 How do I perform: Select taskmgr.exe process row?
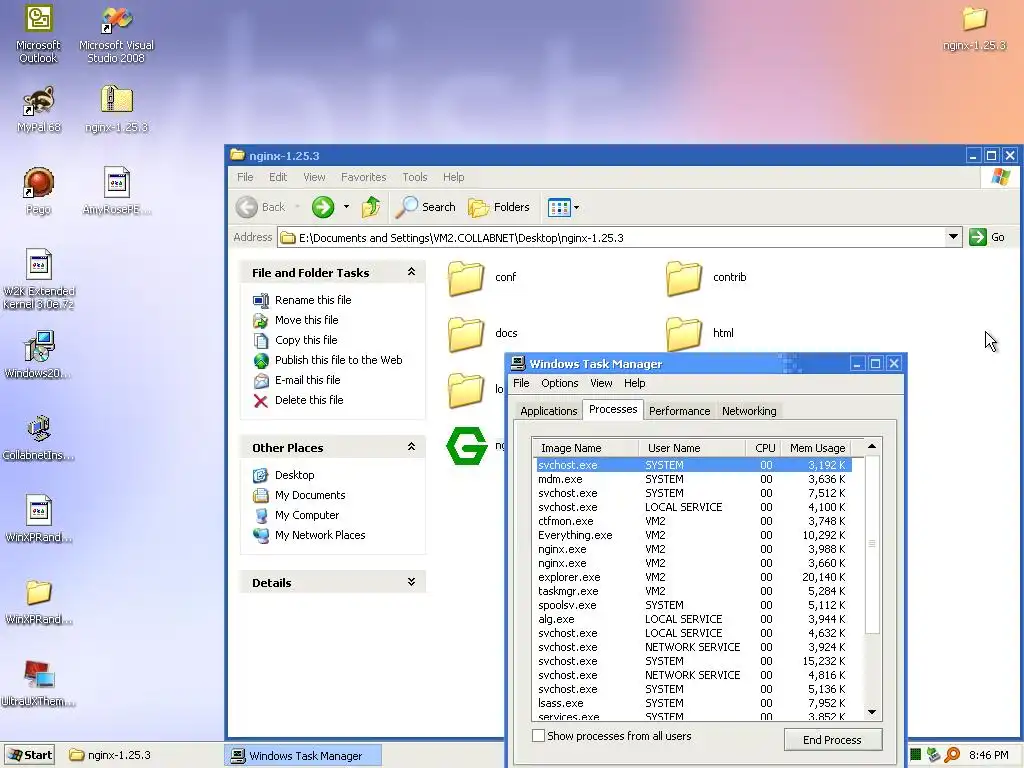[694, 591]
